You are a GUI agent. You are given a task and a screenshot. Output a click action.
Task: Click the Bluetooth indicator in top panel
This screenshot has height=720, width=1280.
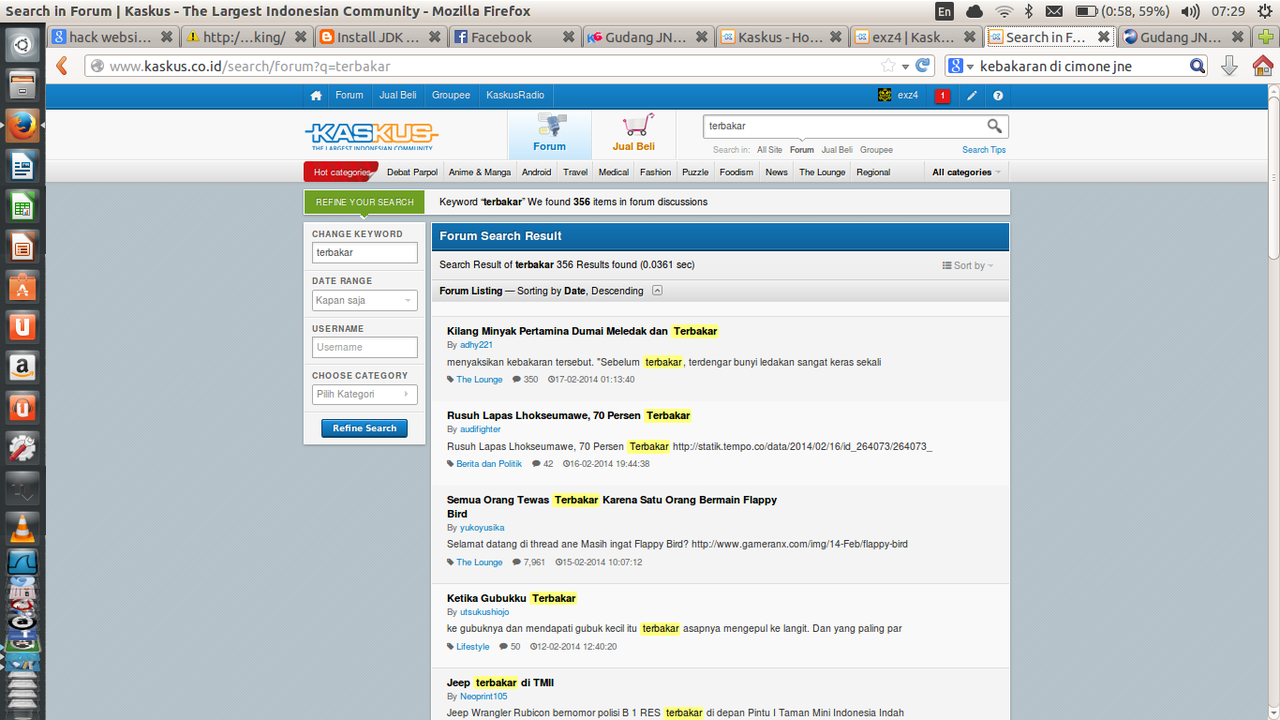1029,12
